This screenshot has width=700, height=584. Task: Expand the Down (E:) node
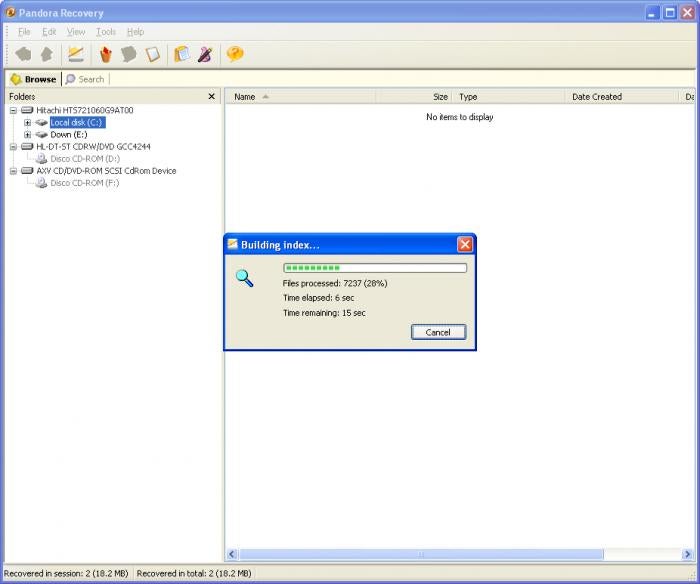(28, 134)
